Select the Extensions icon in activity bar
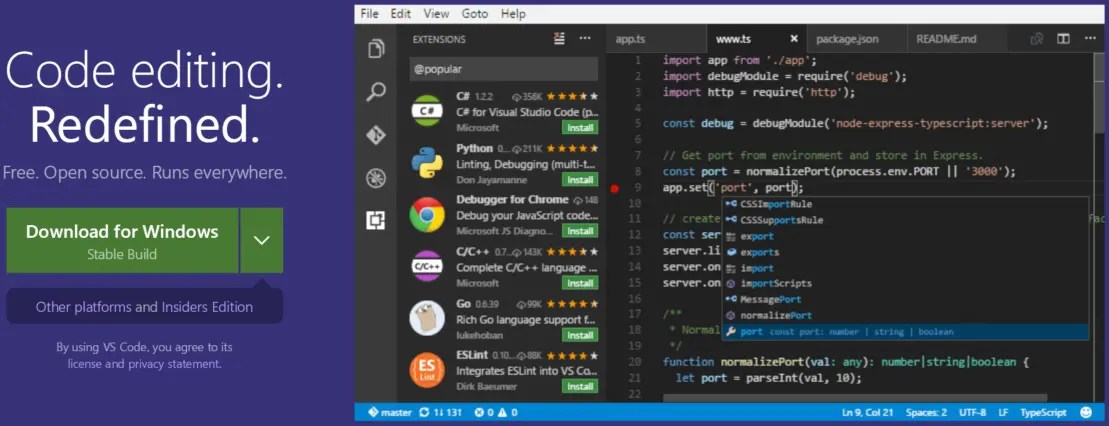 tap(376, 221)
